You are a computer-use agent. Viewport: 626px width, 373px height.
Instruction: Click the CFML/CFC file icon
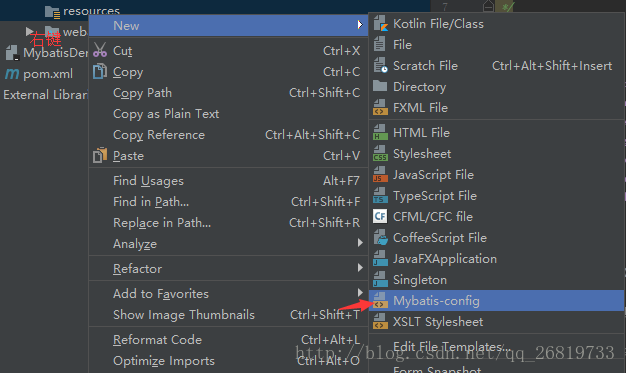click(380, 216)
